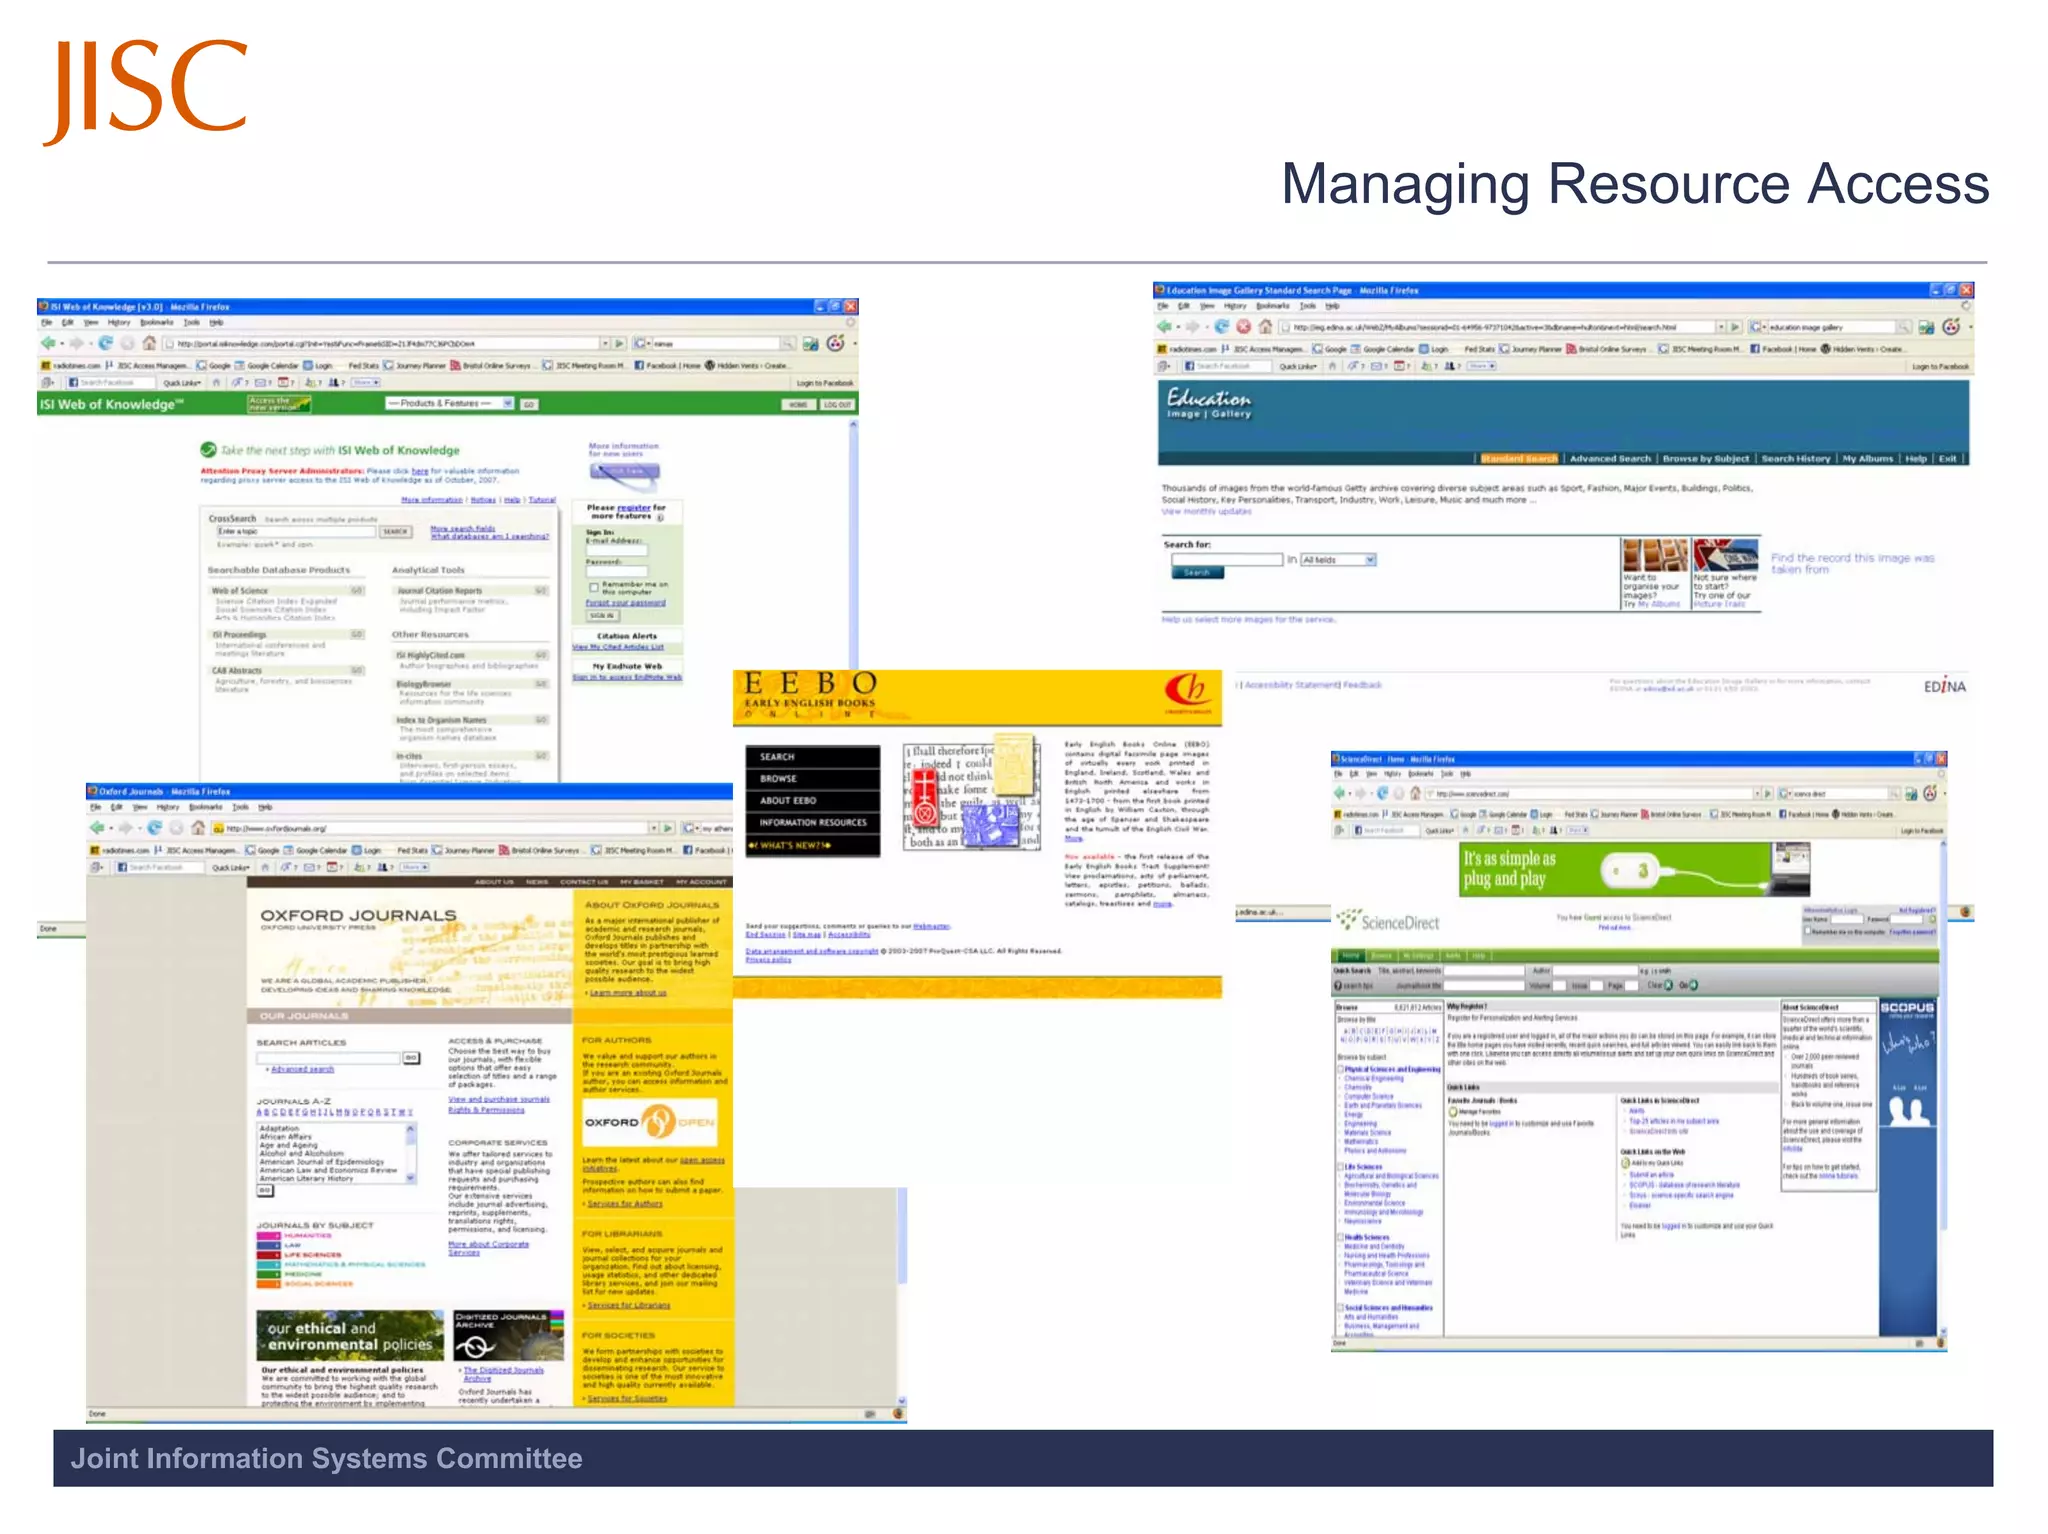Open Bookmarks menu in ISI Web of Knowledge window
2048x1534 pixels.
(156, 322)
